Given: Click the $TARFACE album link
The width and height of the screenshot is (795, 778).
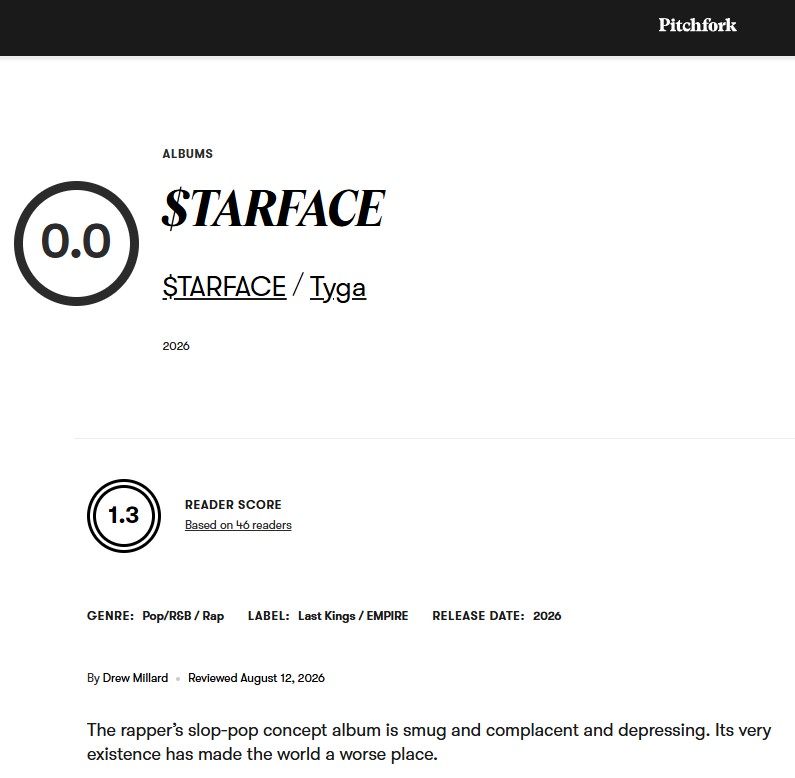Looking at the screenshot, I should [x=224, y=287].
